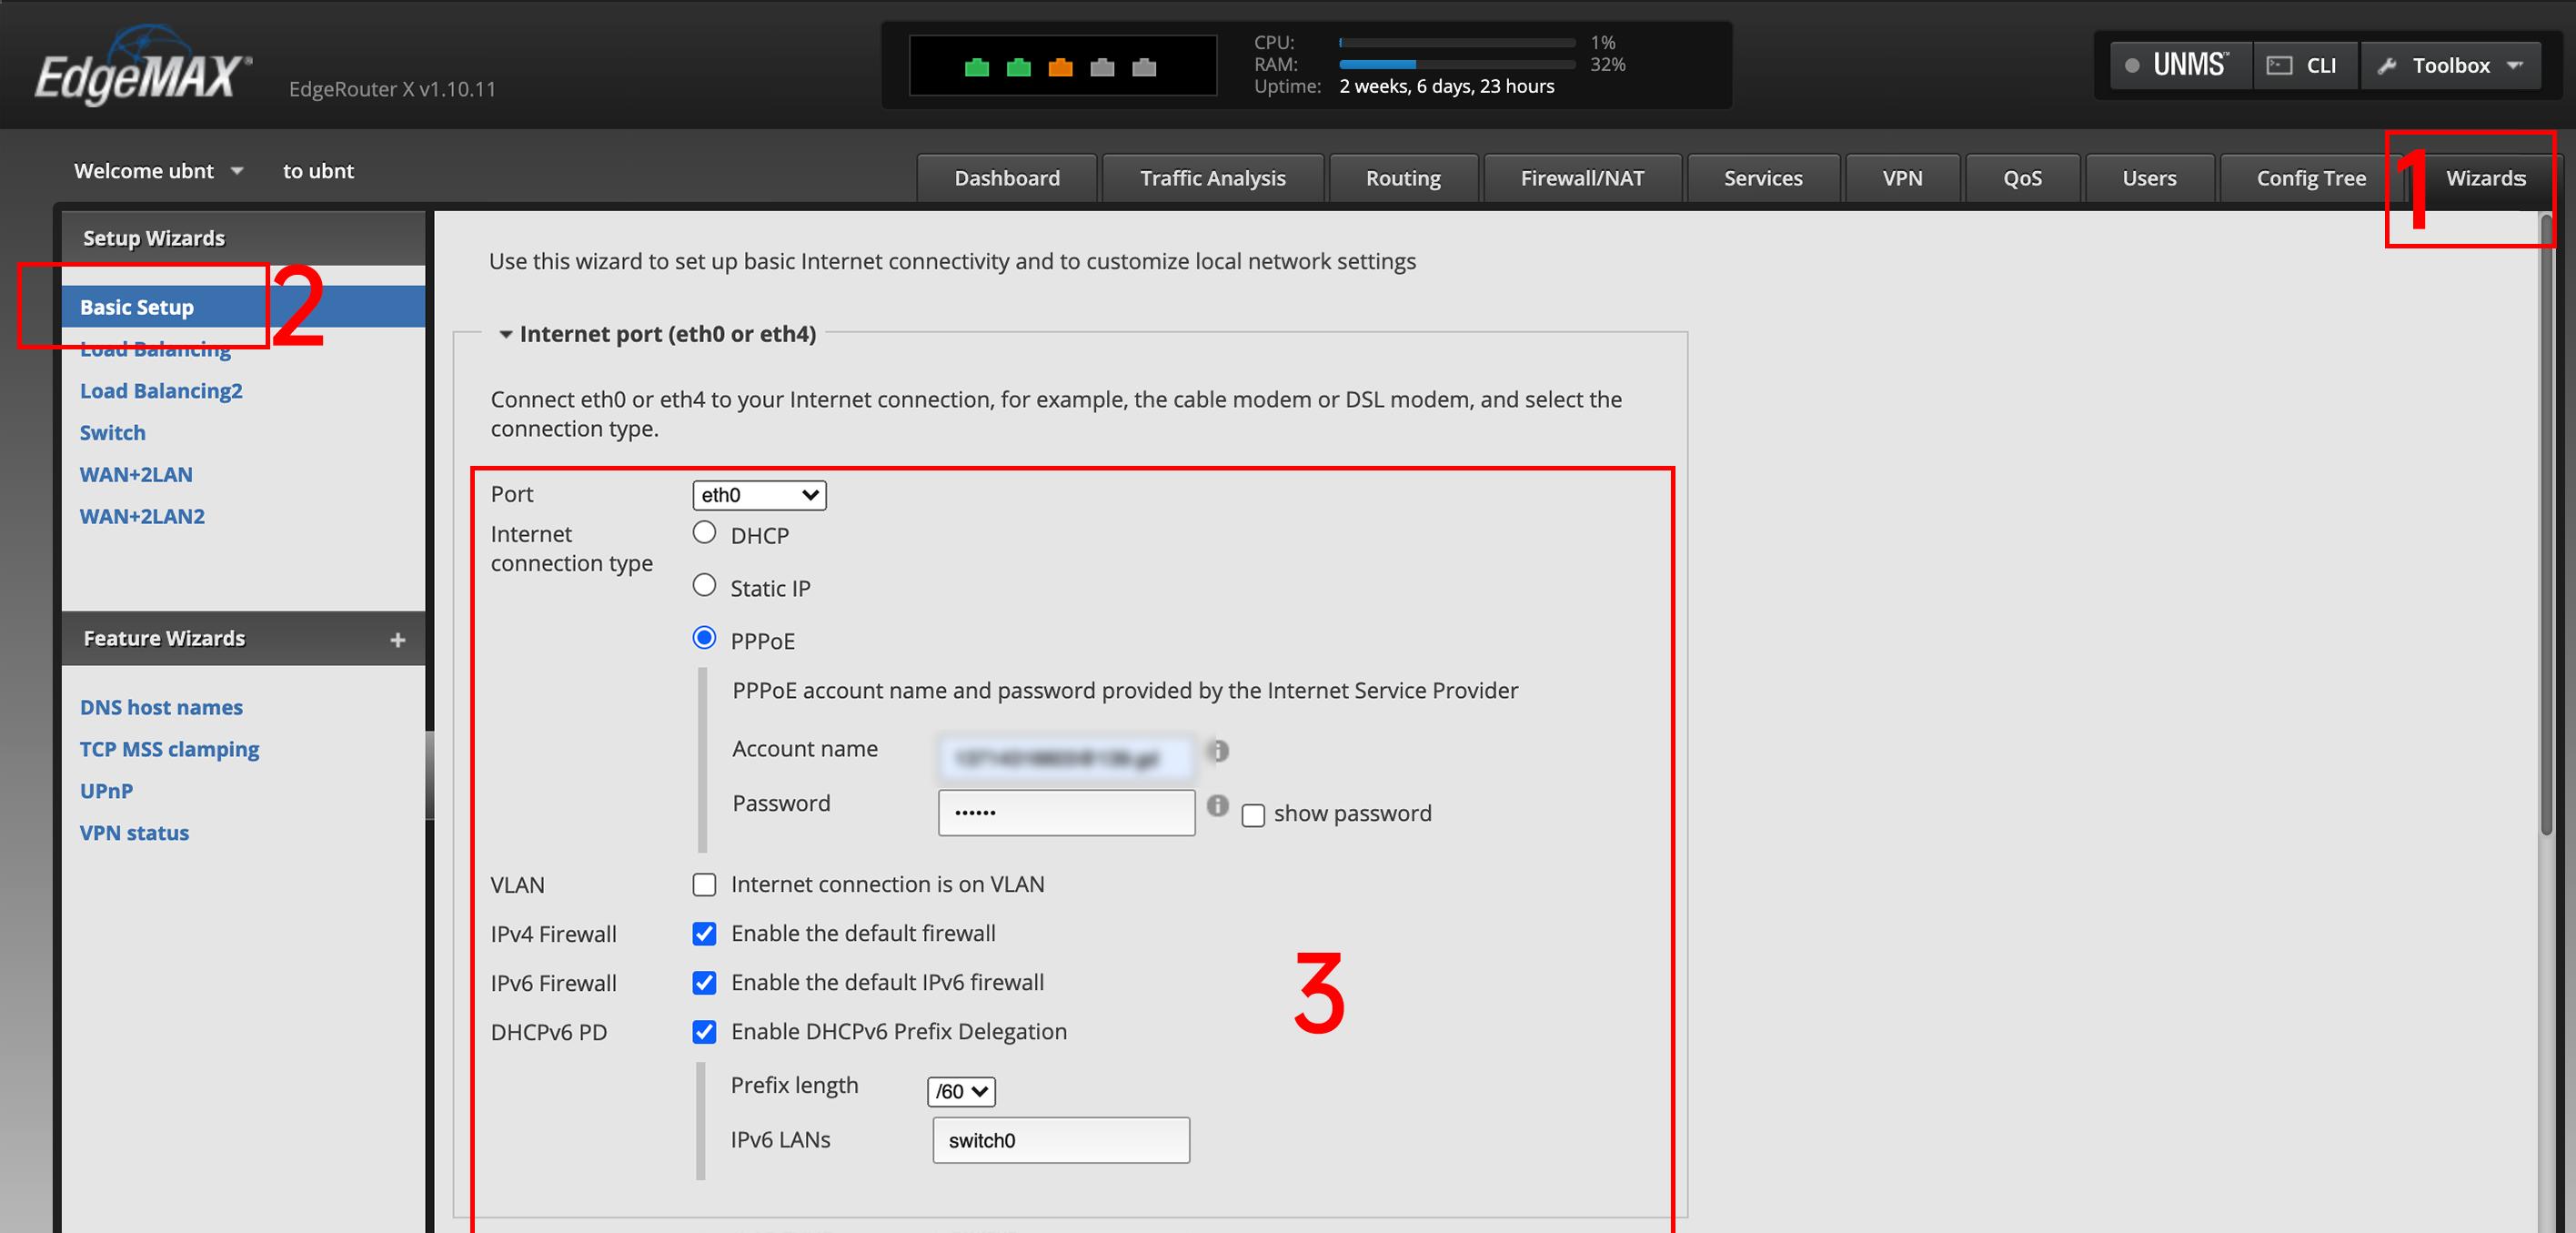Click the last gray port icon
This screenshot has width=2576, height=1233.
pos(1144,68)
